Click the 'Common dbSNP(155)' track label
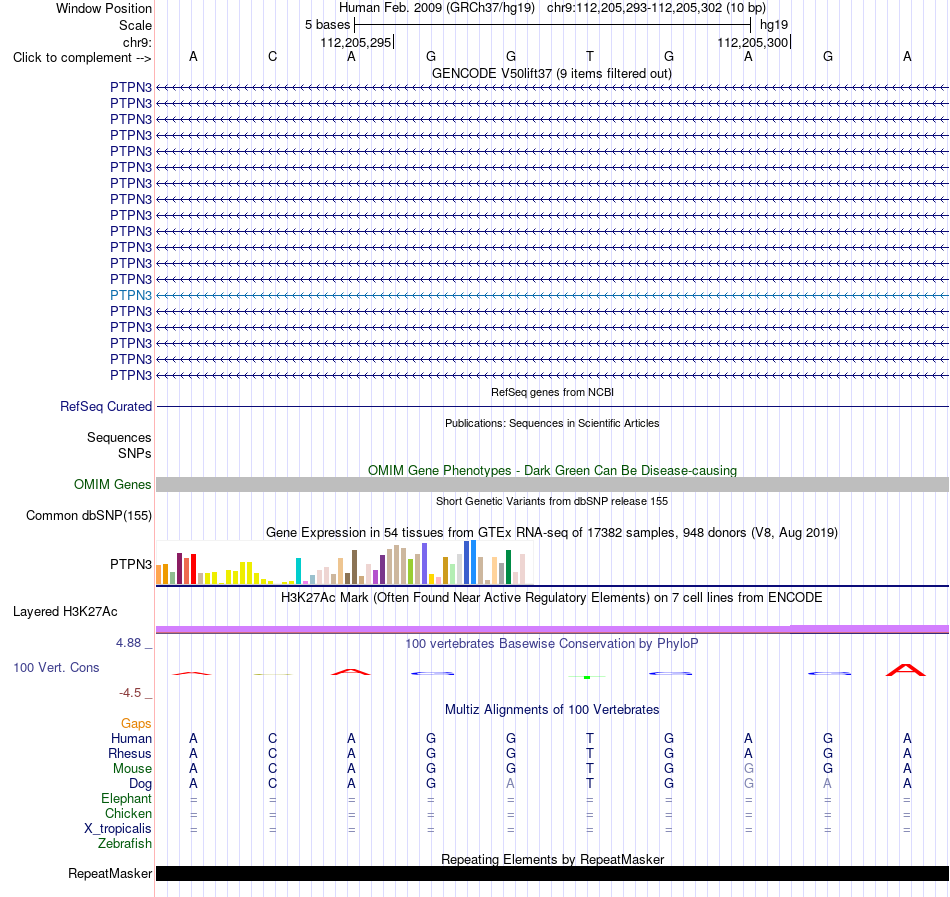950x897 pixels. coord(88,515)
